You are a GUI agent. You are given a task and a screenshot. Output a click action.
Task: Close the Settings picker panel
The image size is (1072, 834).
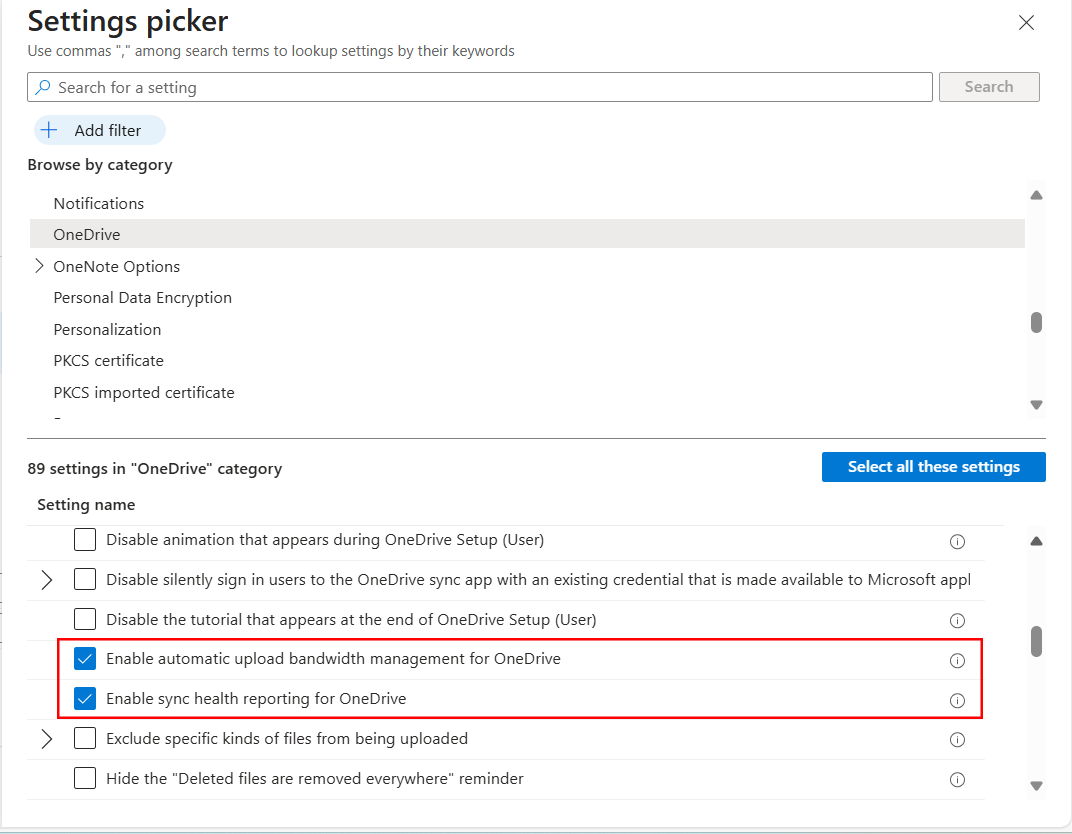(x=1026, y=23)
